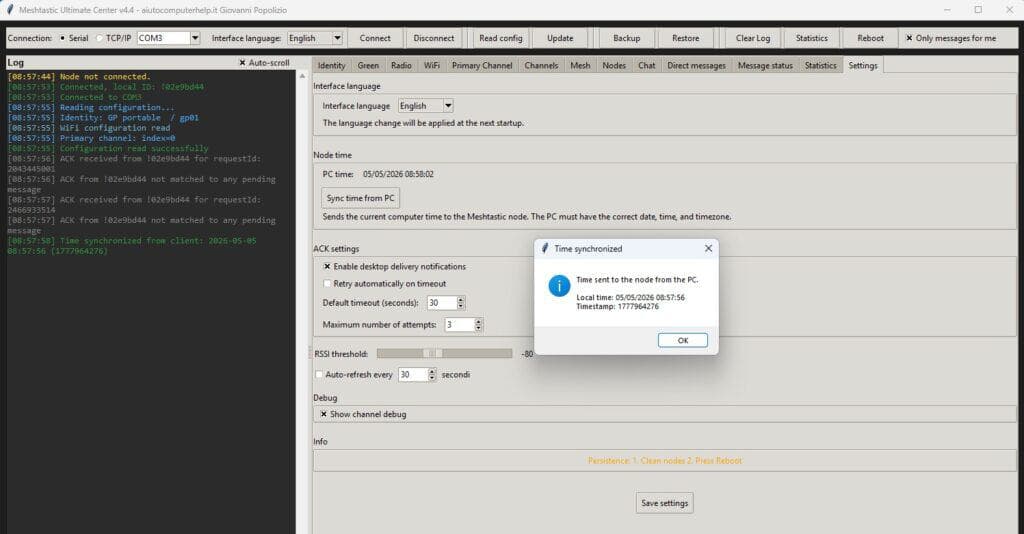Click the Timestamp 1777964276 text in dialog
Viewport: 1024px width, 534px height.
click(617, 306)
